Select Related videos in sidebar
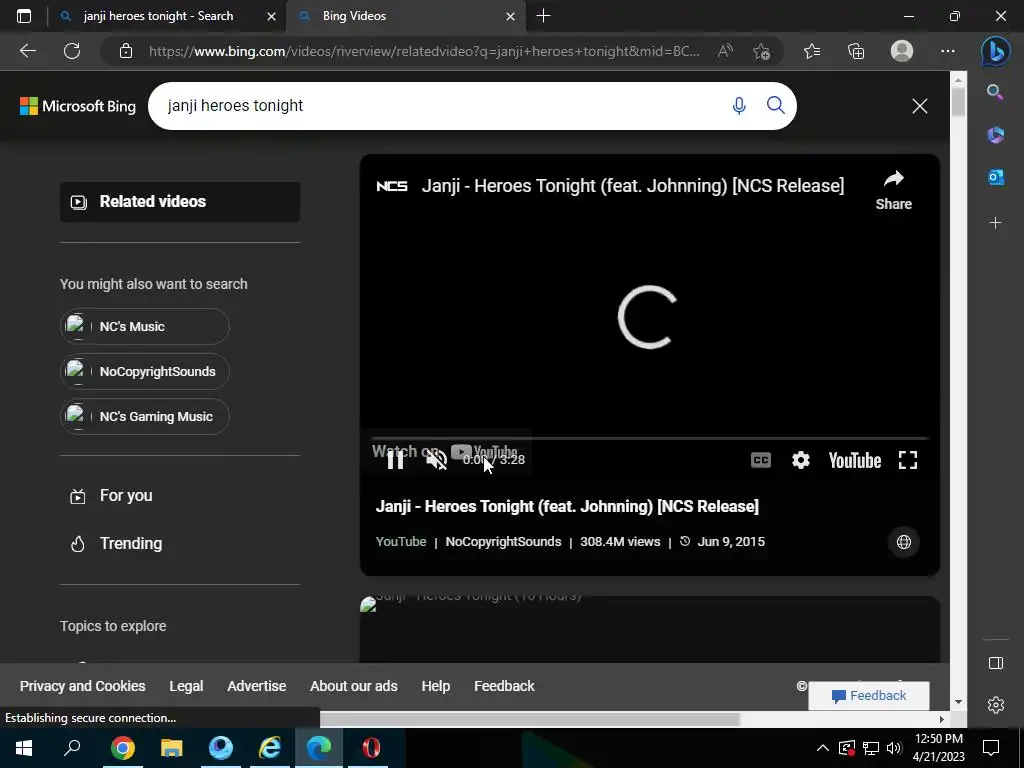The image size is (1024, 768). tap(180, 202)
